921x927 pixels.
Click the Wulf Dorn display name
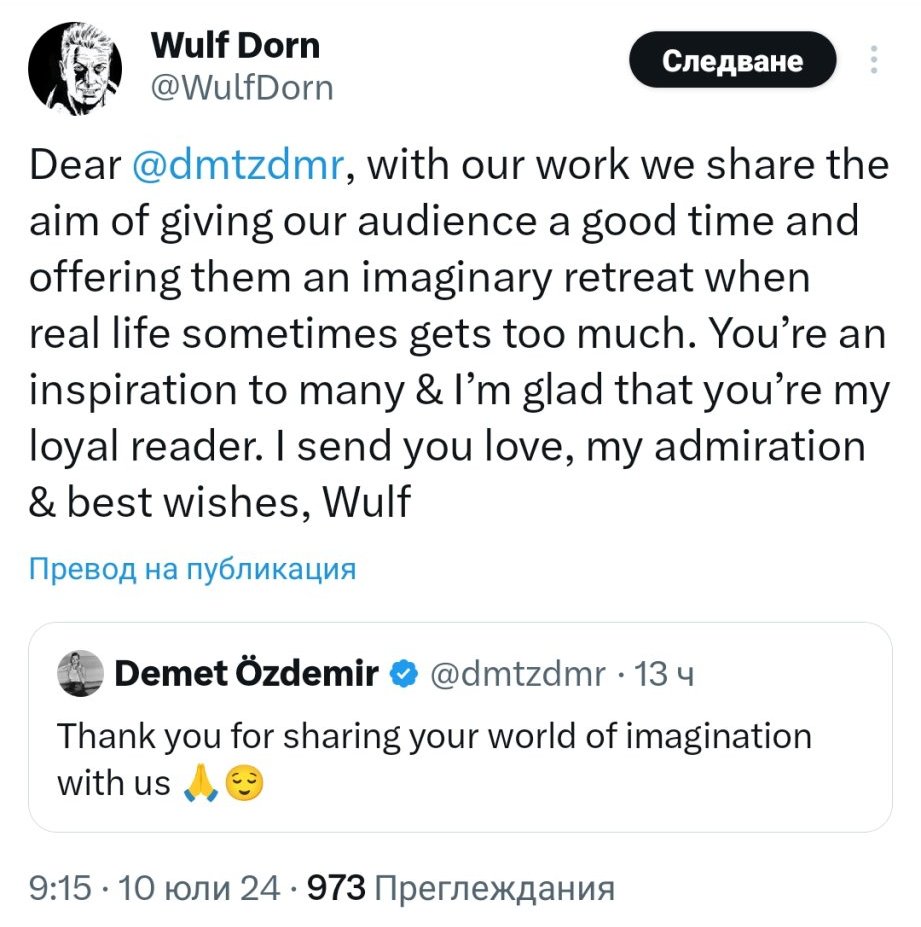(235, 45)
